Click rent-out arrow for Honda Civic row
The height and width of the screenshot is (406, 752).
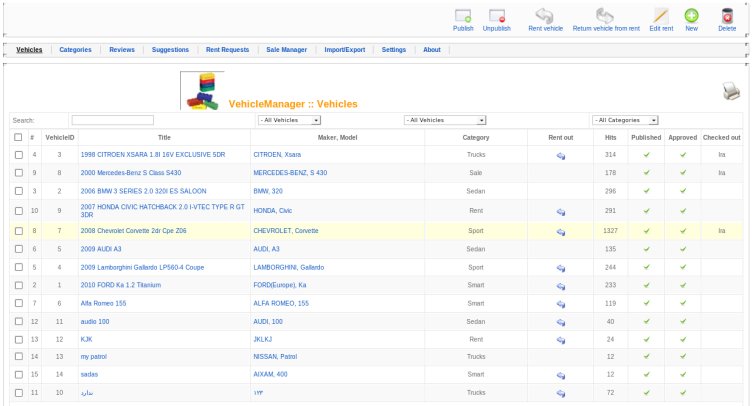[x=561, y=212]
